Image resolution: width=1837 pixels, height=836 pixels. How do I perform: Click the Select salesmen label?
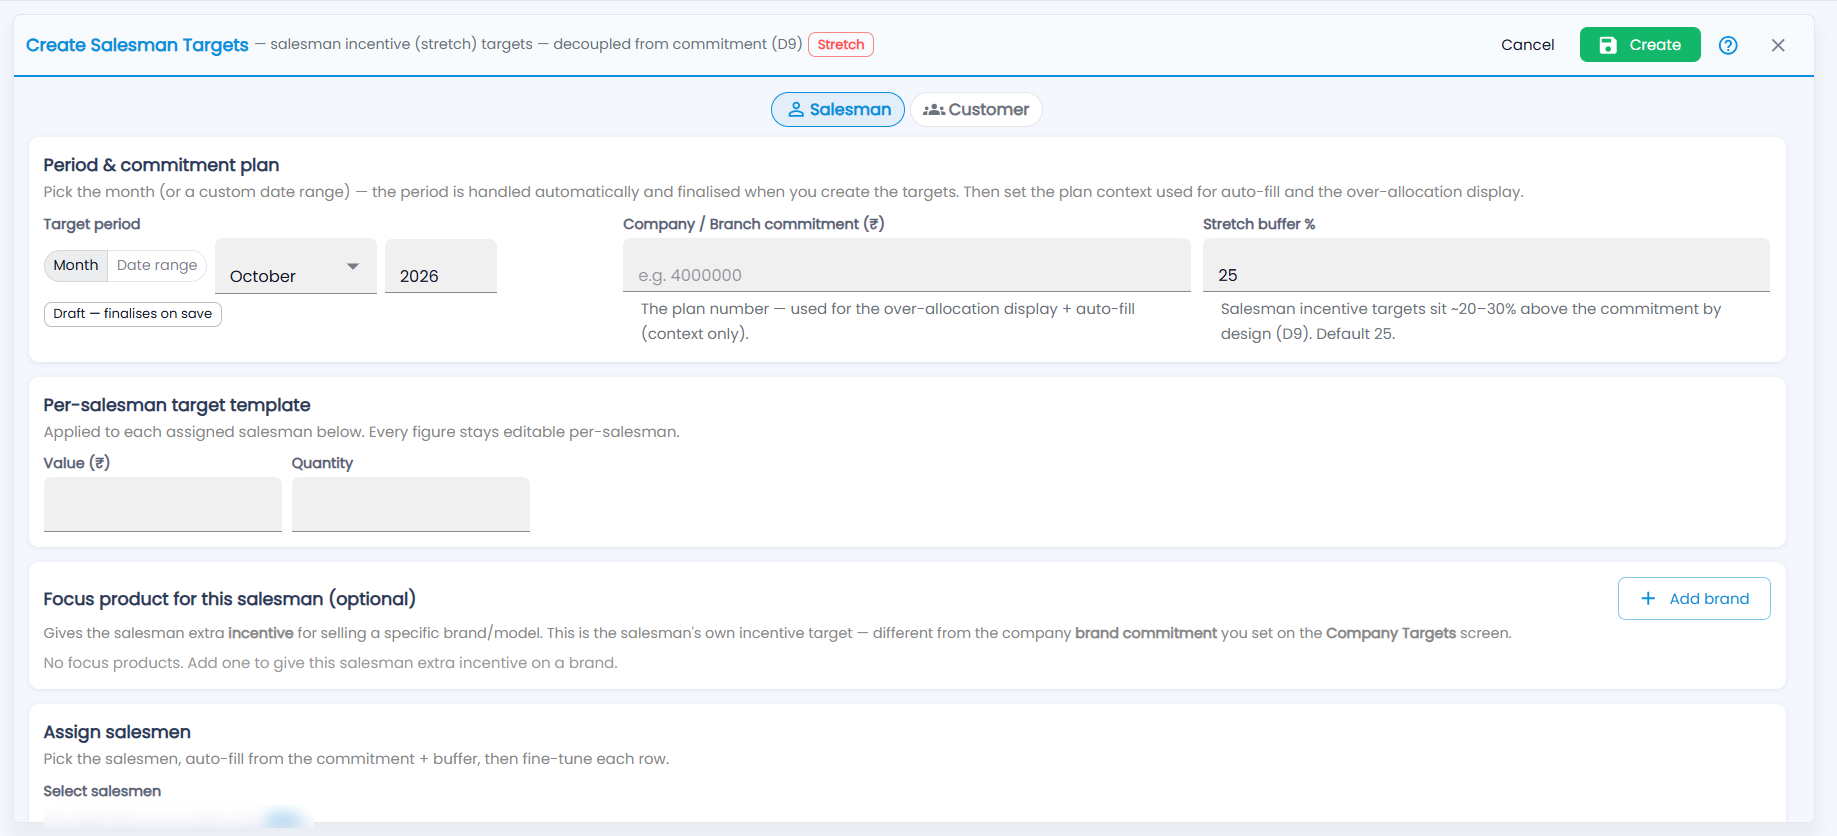102,791
